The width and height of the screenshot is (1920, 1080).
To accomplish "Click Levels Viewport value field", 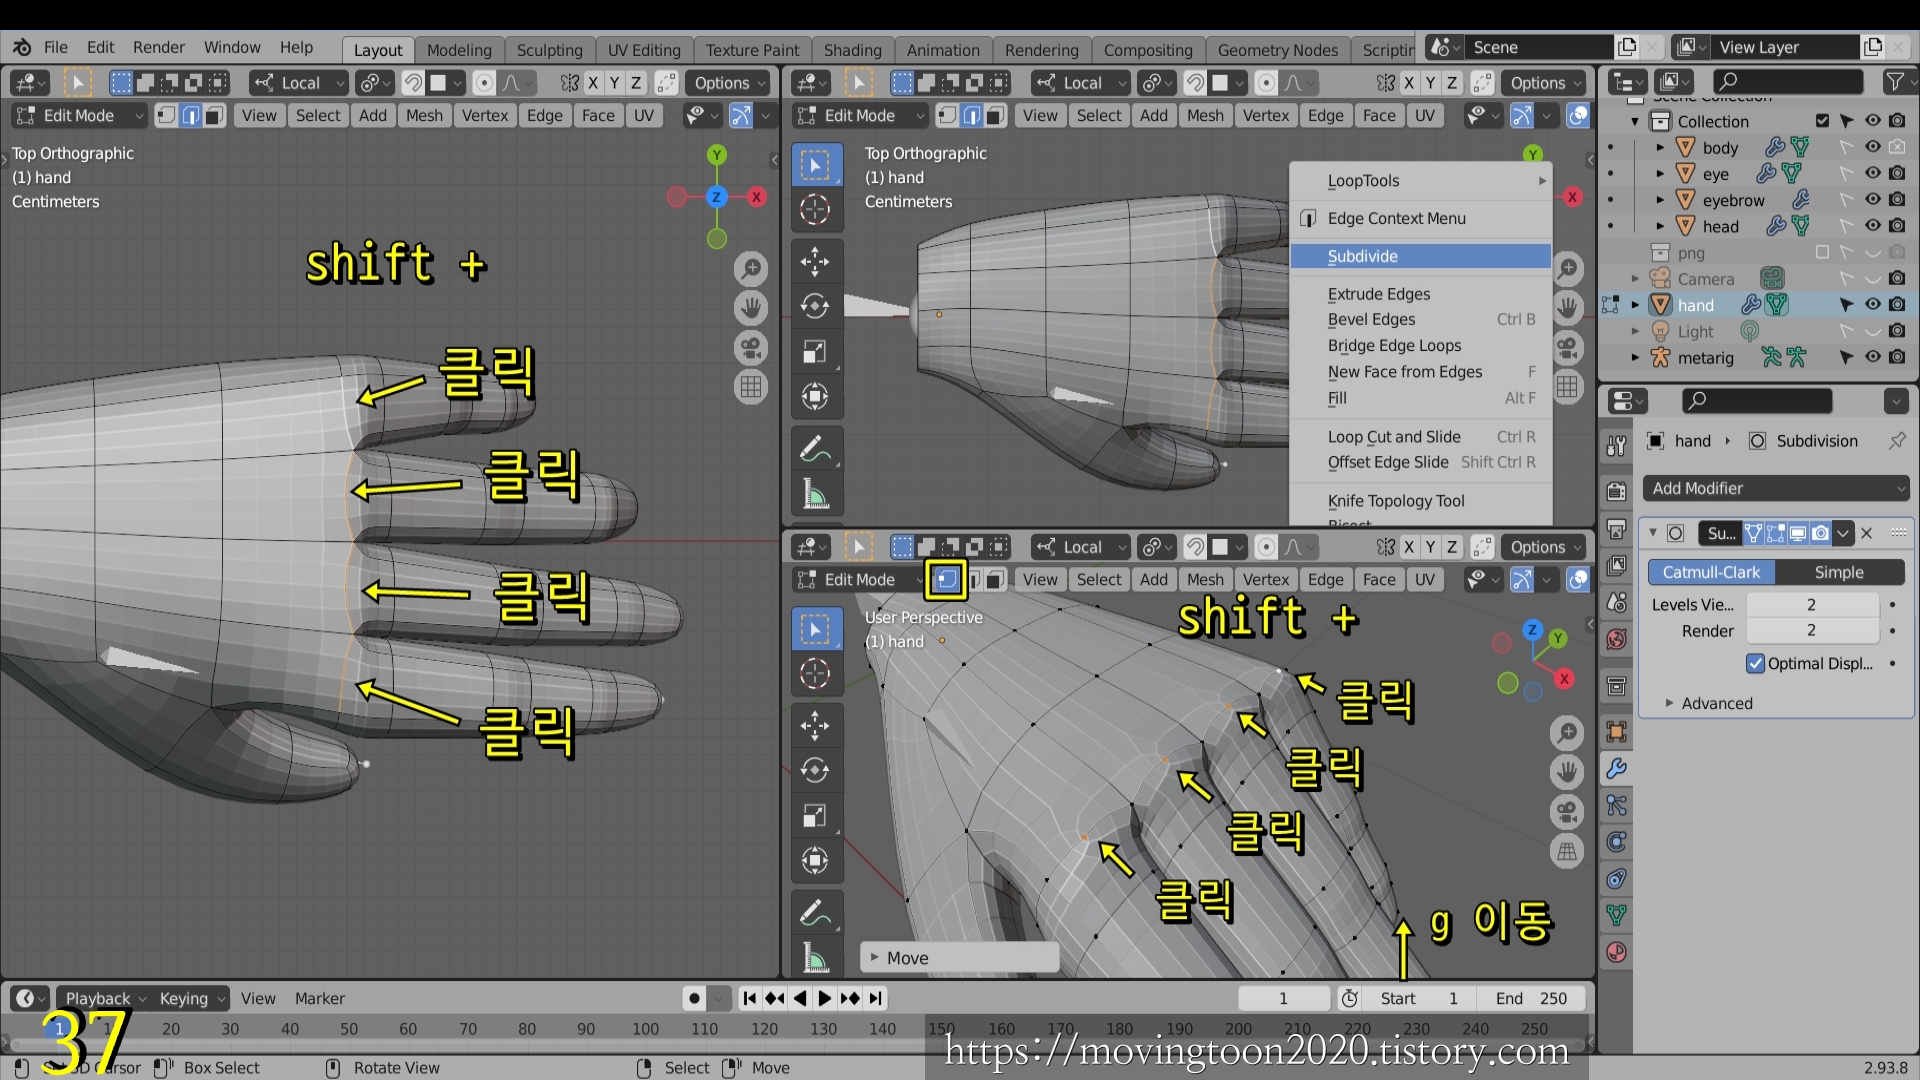I will tap(1812, 605).
